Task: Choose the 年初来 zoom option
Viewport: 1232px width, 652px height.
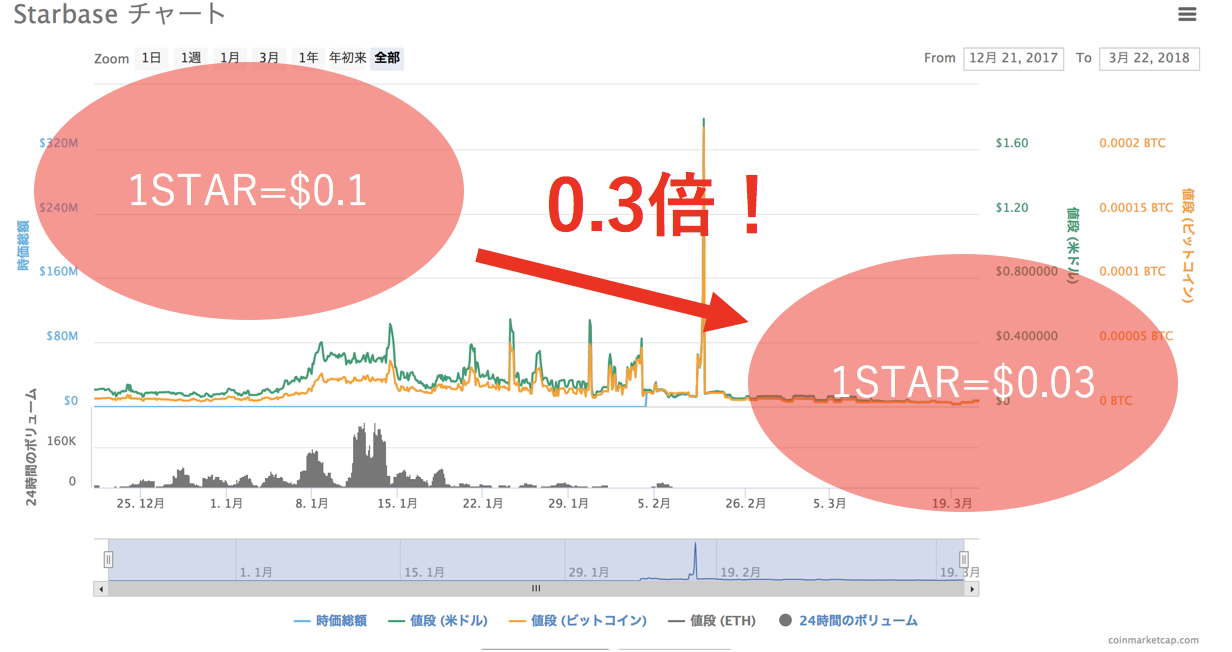Action: (348, 58)
